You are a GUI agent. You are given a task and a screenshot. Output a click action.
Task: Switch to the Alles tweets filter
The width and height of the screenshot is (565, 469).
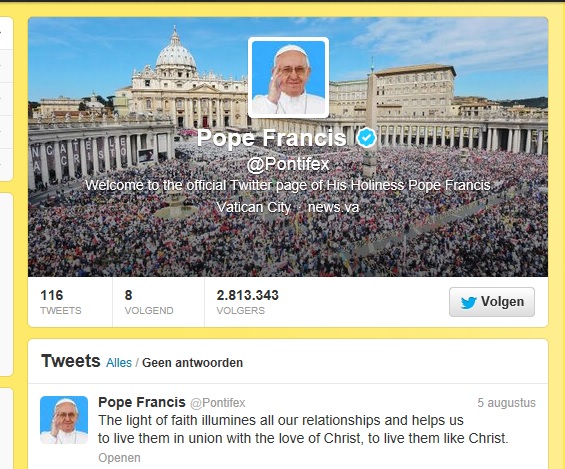tap(119, 363)
